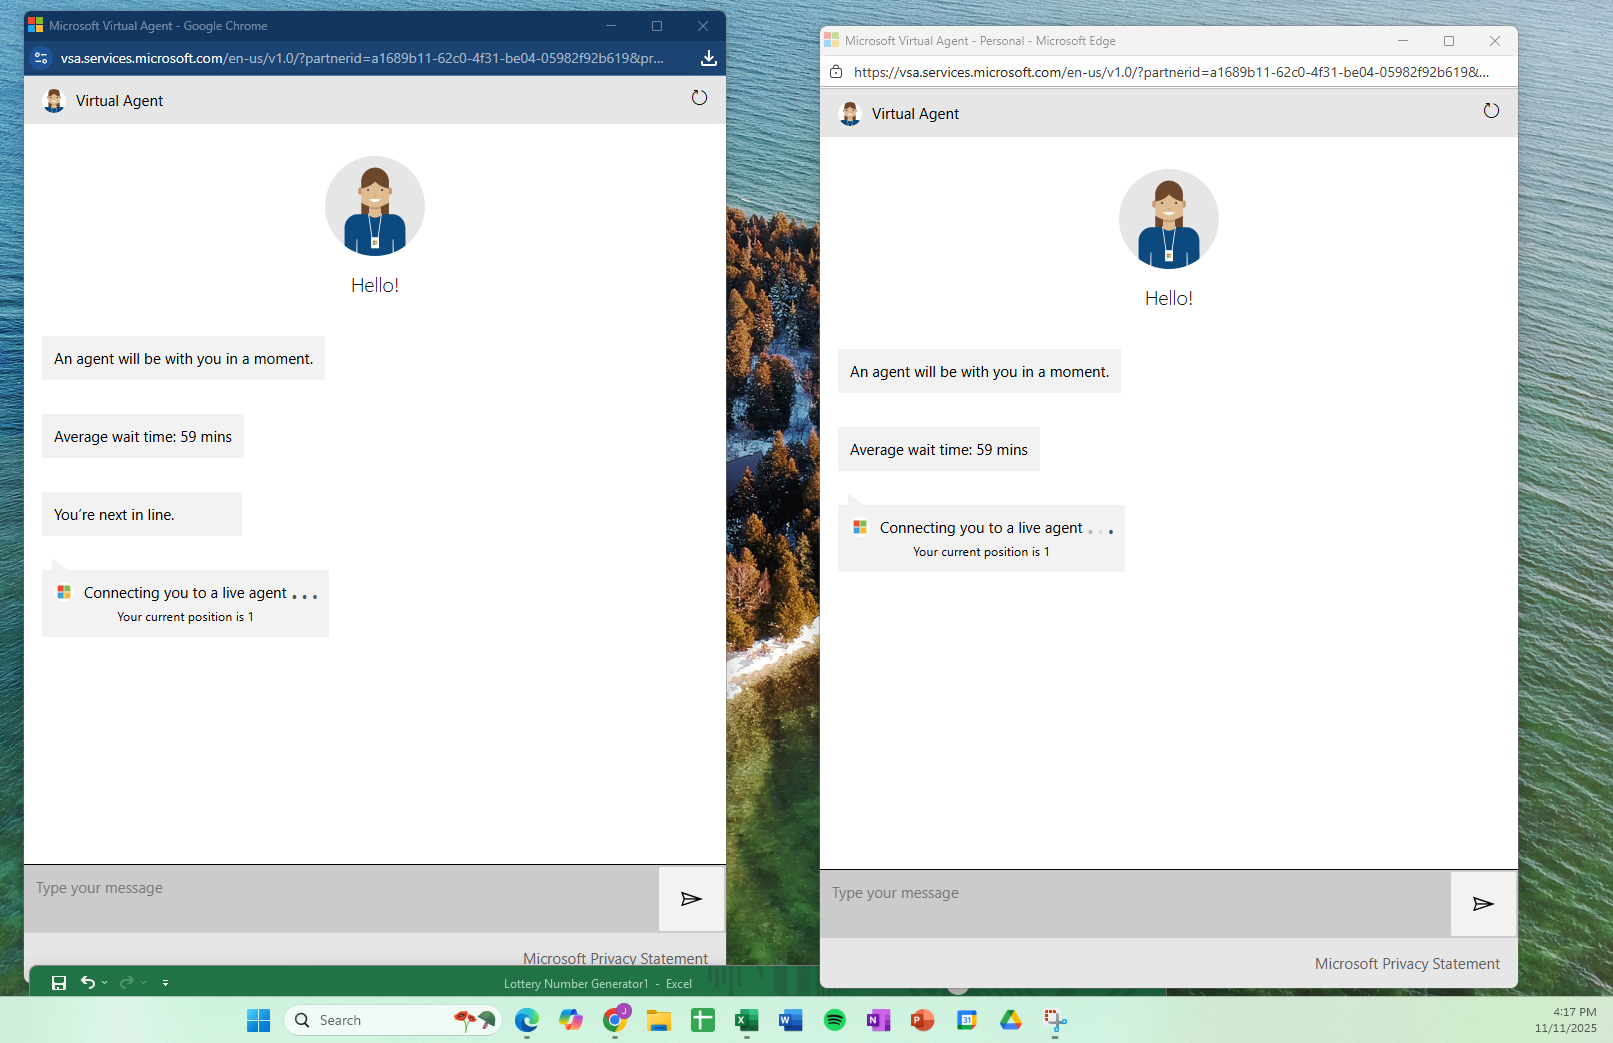1613x1043 pixels.
Task: Send the message in the Edge chat window
Action: click(x=1483, y=904)
